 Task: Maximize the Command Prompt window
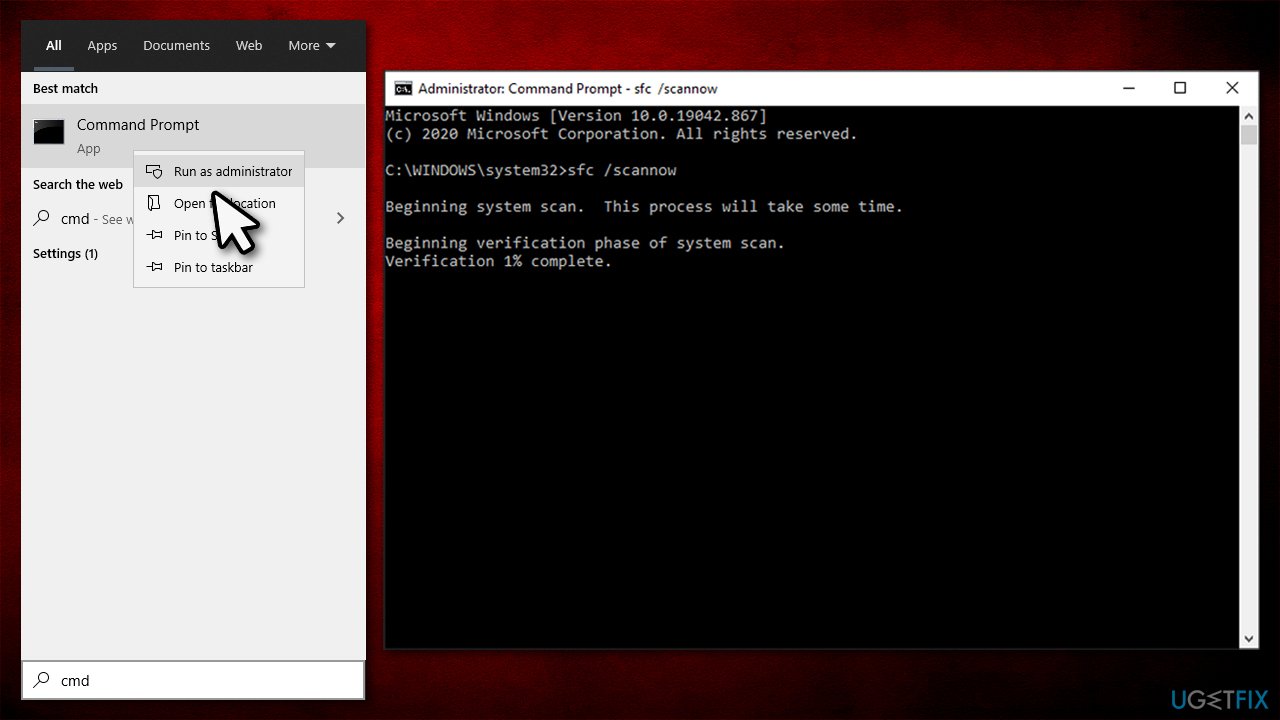1180,88
